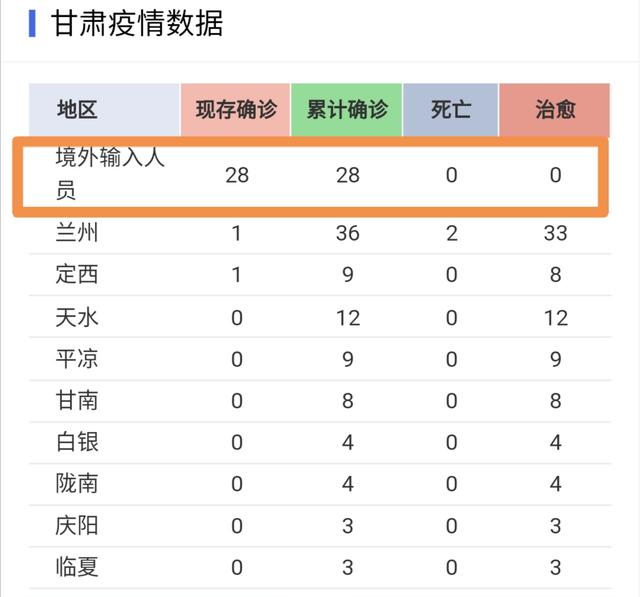Click the 甘南 region name
This screenshot has width=640, height=597.
point(77,401)
